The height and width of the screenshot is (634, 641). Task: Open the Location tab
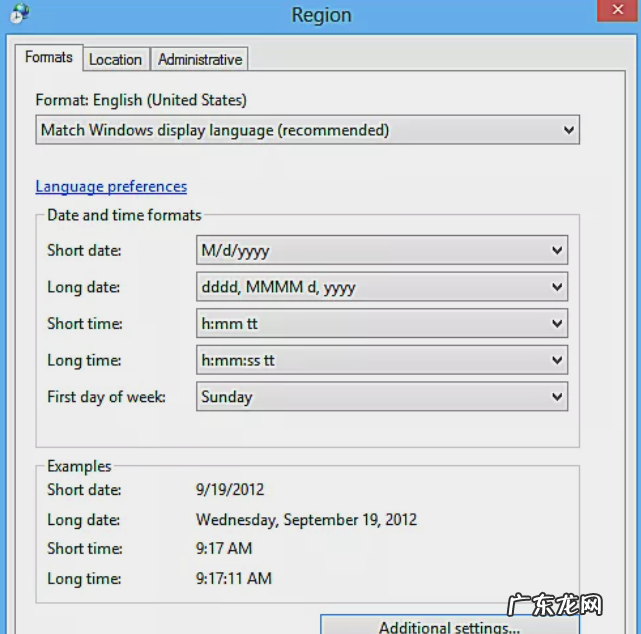(116, 60)
